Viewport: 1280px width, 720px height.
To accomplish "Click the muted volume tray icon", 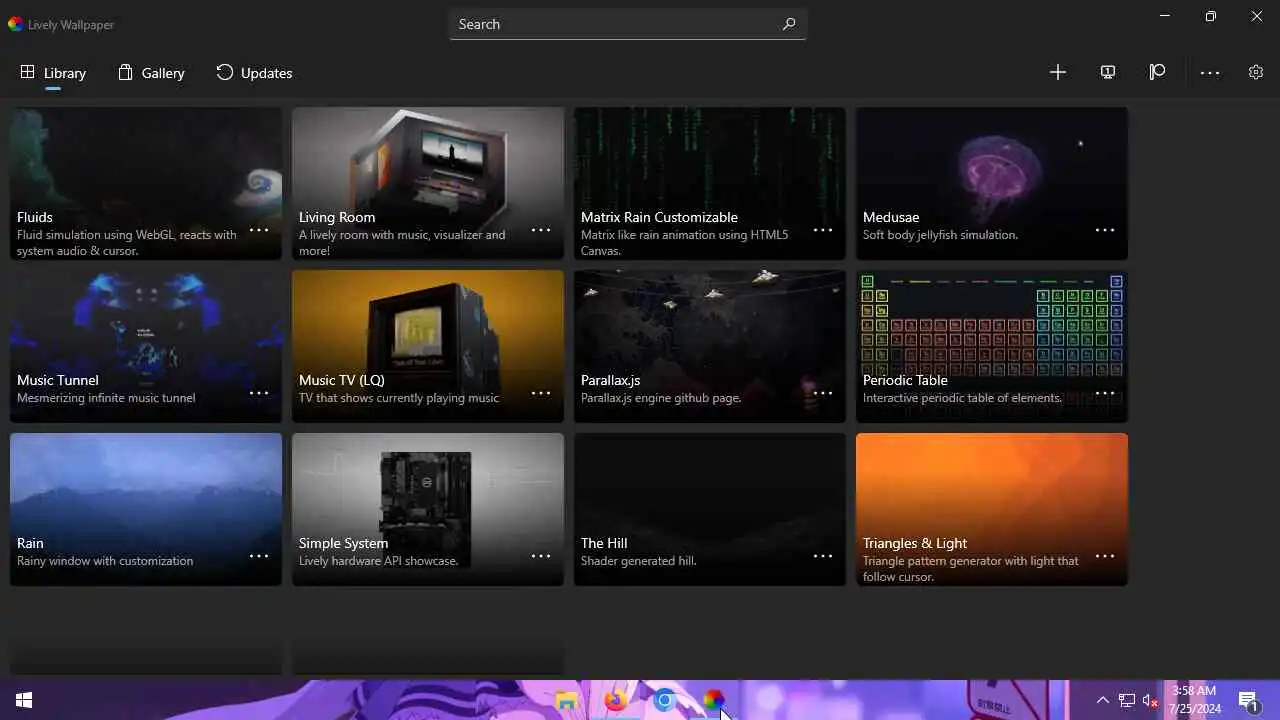I will click(1151, 700).
